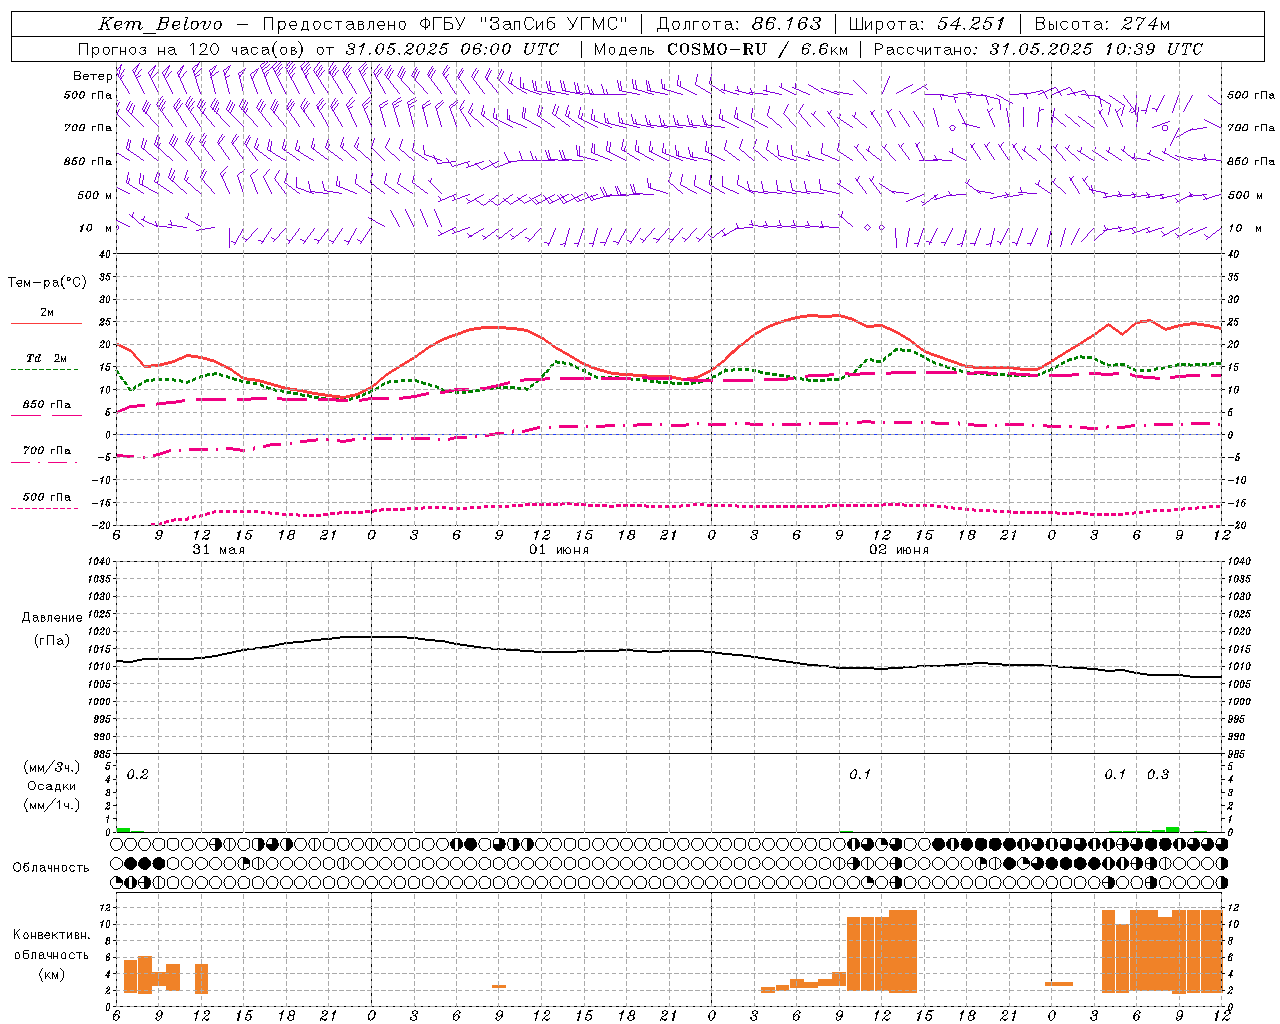Click the '01 июня' date label
This screenshot has width=1280, height=1024.
[x=559, y=550]
